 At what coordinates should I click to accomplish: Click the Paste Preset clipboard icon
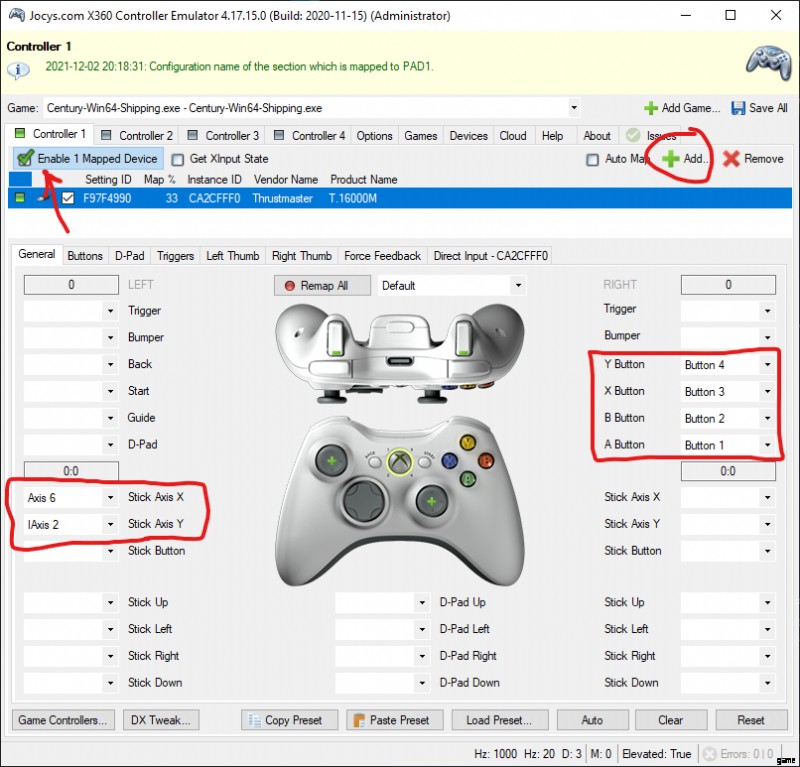359,720
